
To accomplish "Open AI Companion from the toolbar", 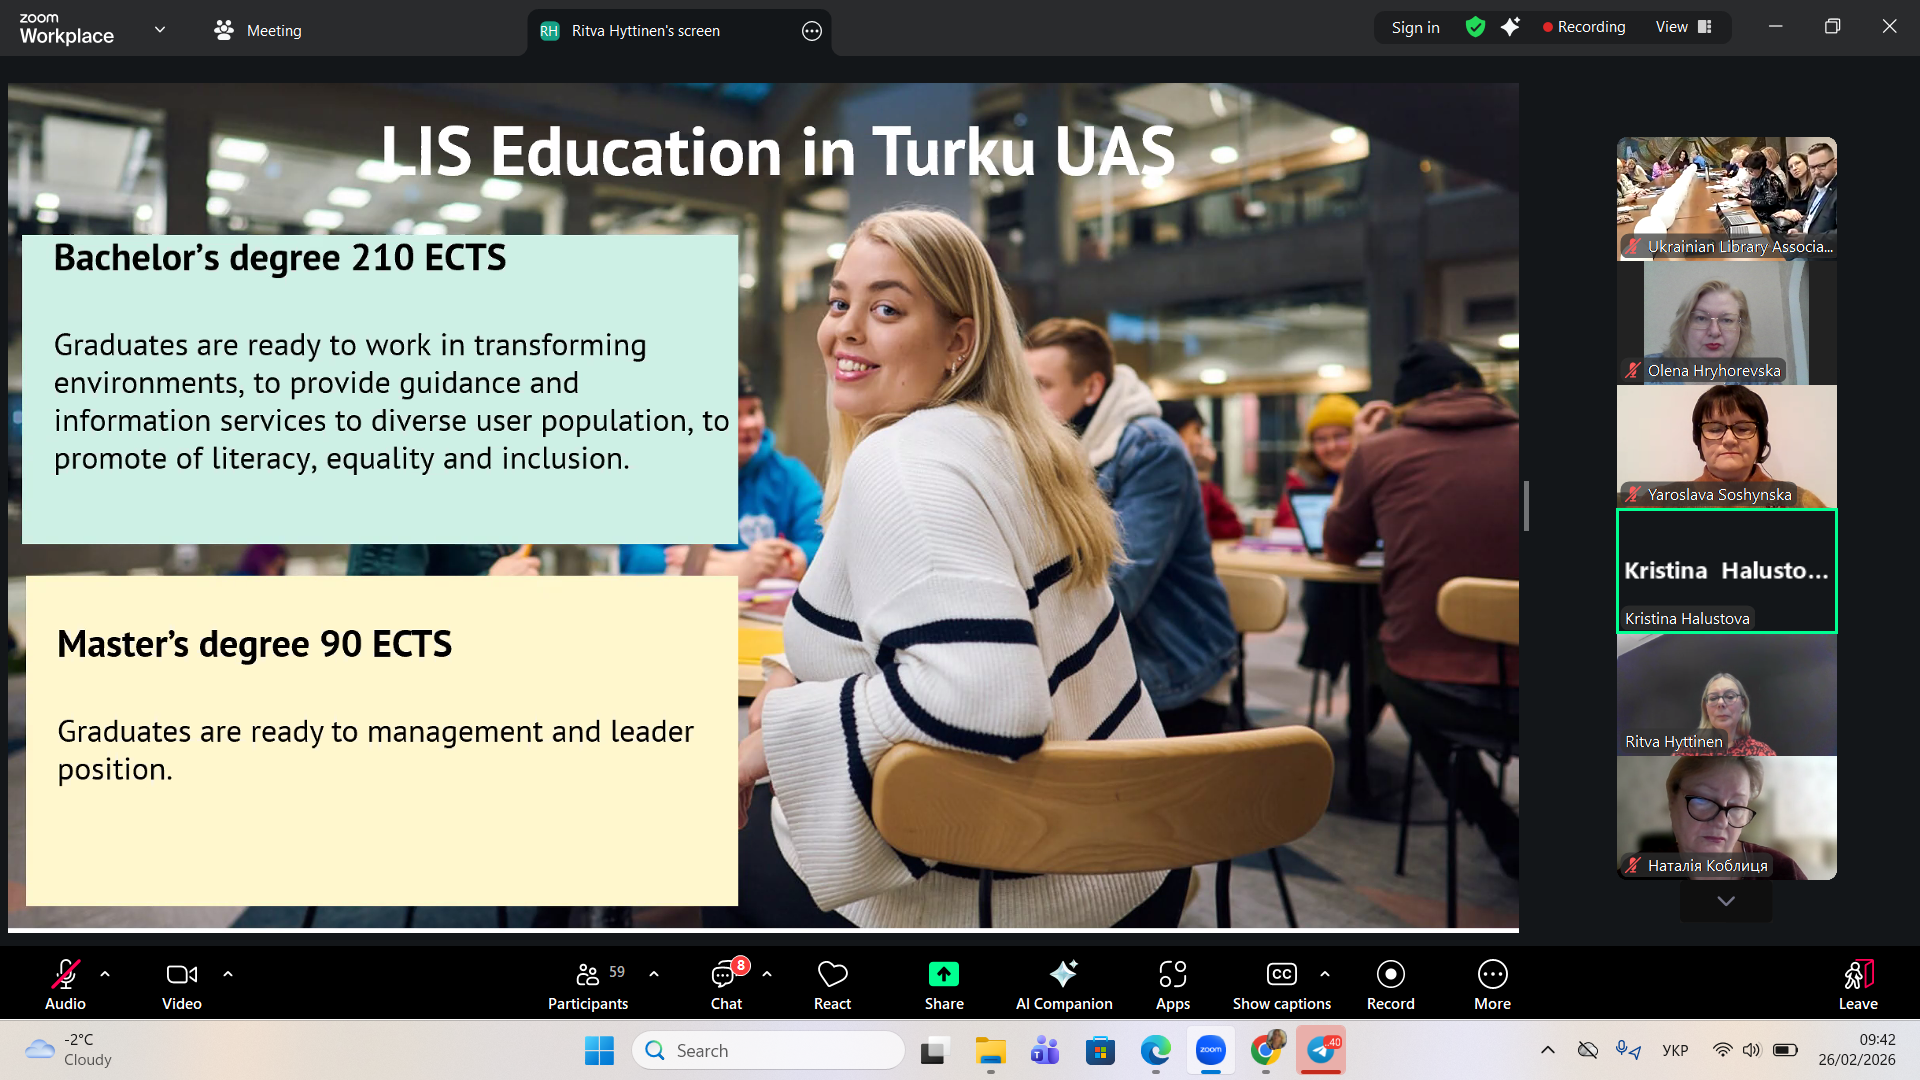I will click(x=1063, y=985).
